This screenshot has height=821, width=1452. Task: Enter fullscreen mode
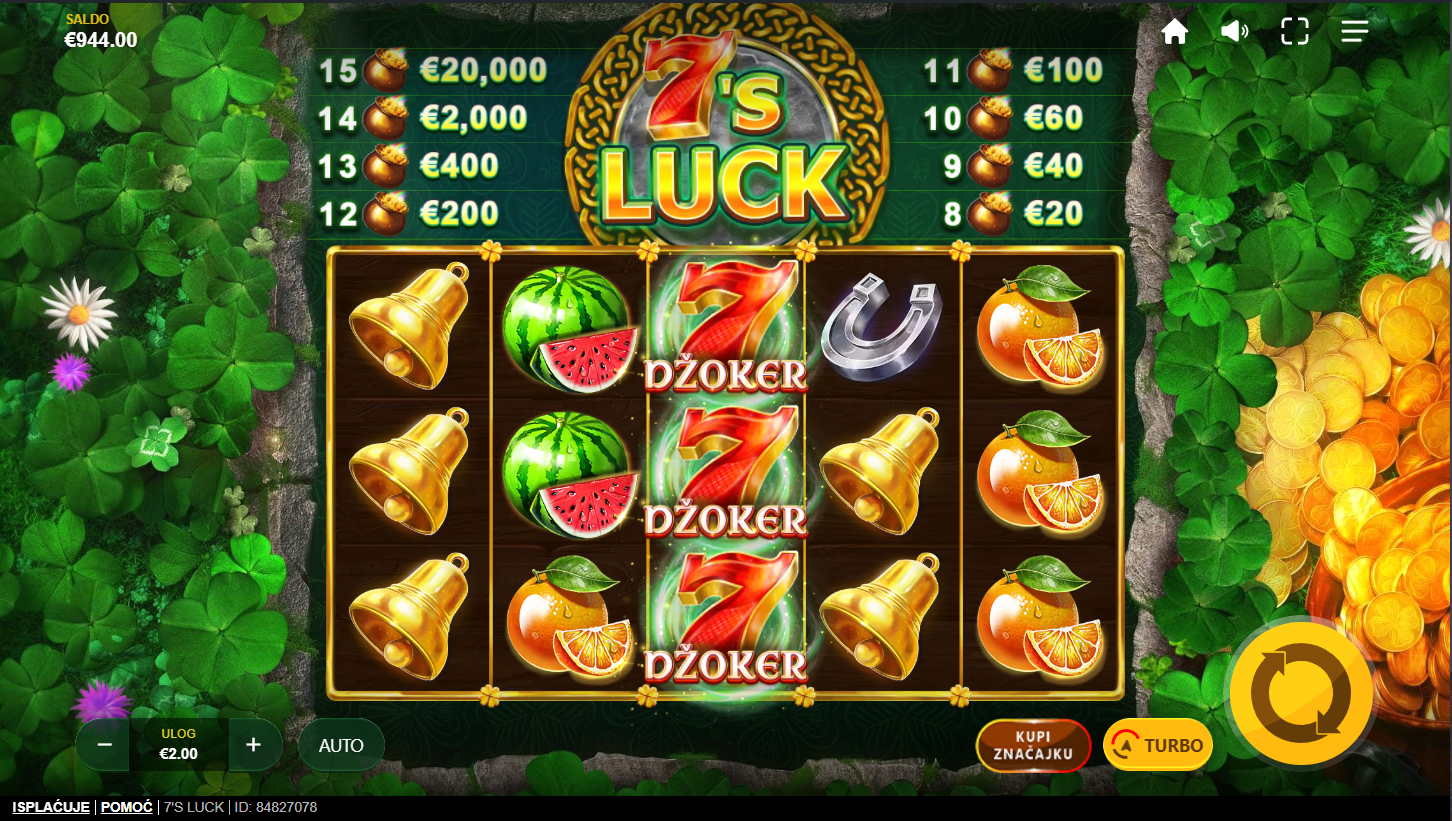tap(1295, 31)
